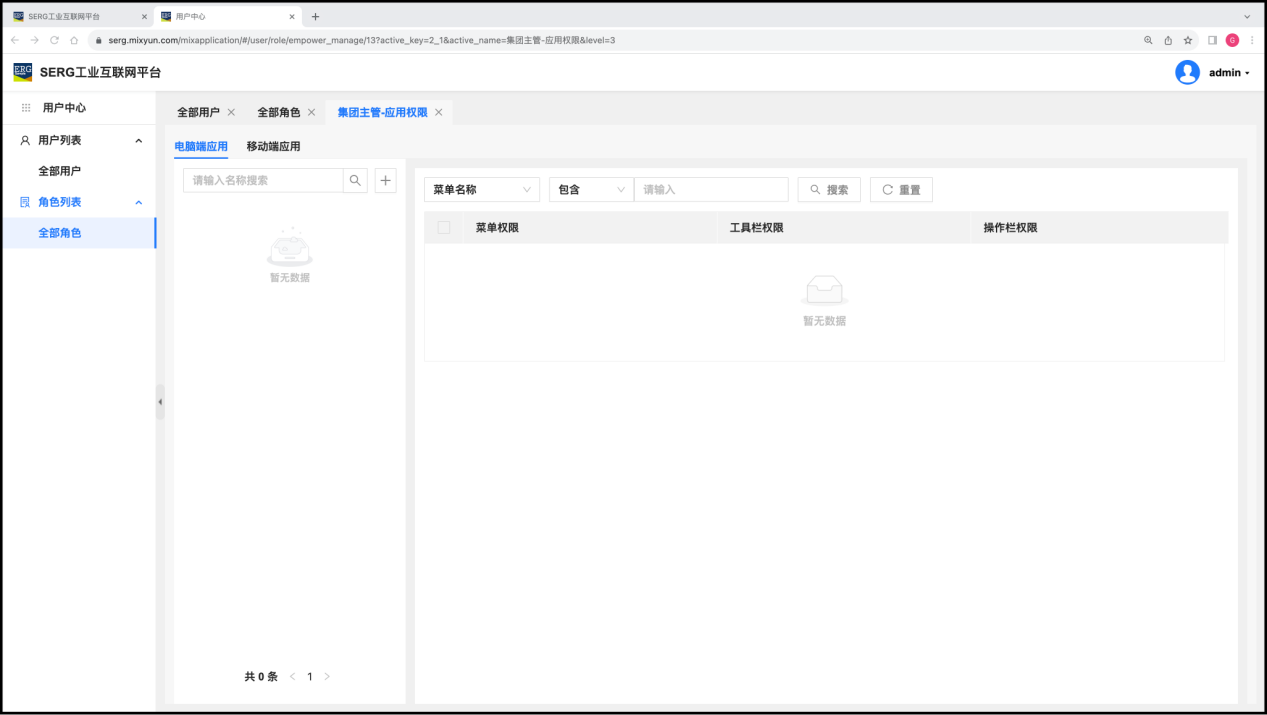Toggle the select-all checkbox in table header

(x=444, y=228)
